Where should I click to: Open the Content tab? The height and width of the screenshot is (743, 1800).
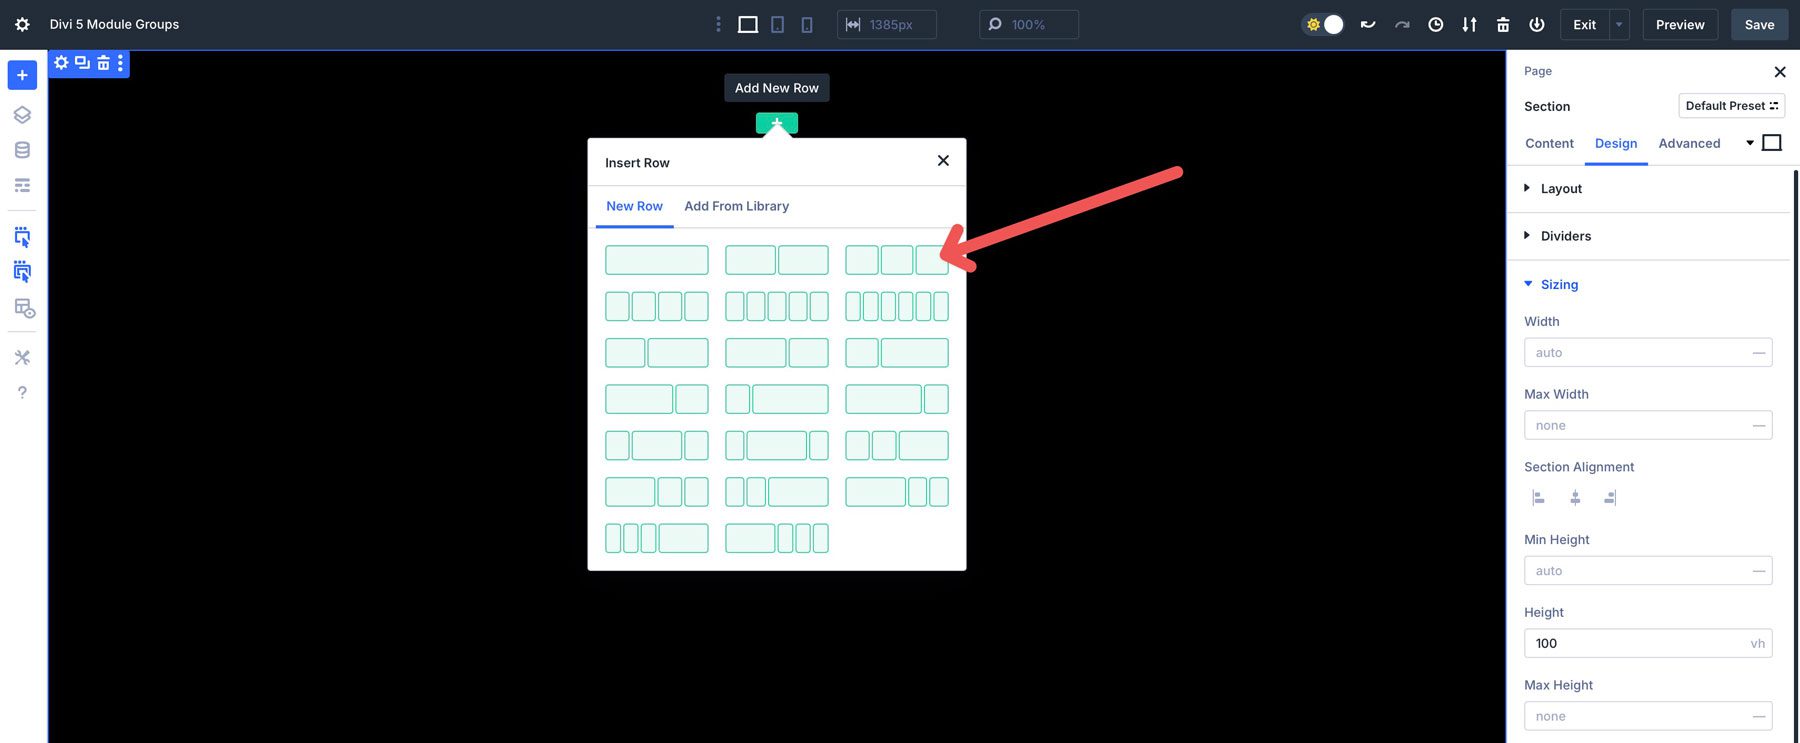click(x=1549, y=143)
